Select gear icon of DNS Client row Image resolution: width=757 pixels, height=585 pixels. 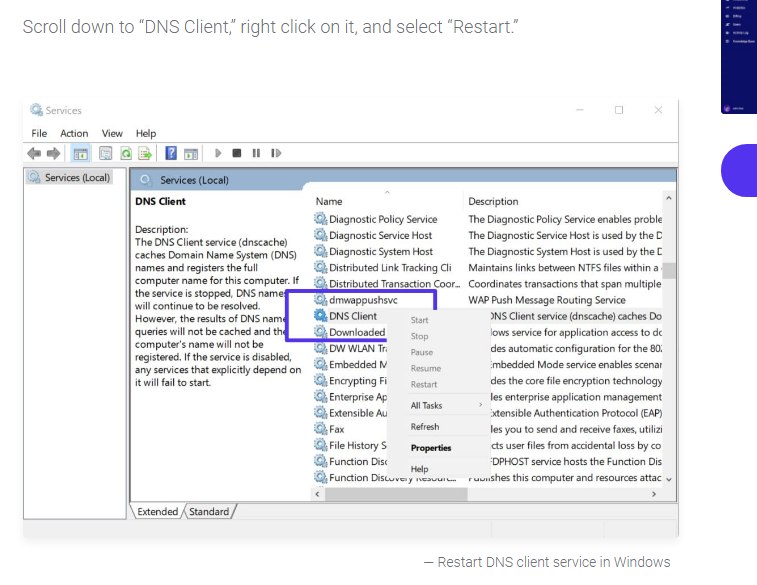click(x=321, y=316)
